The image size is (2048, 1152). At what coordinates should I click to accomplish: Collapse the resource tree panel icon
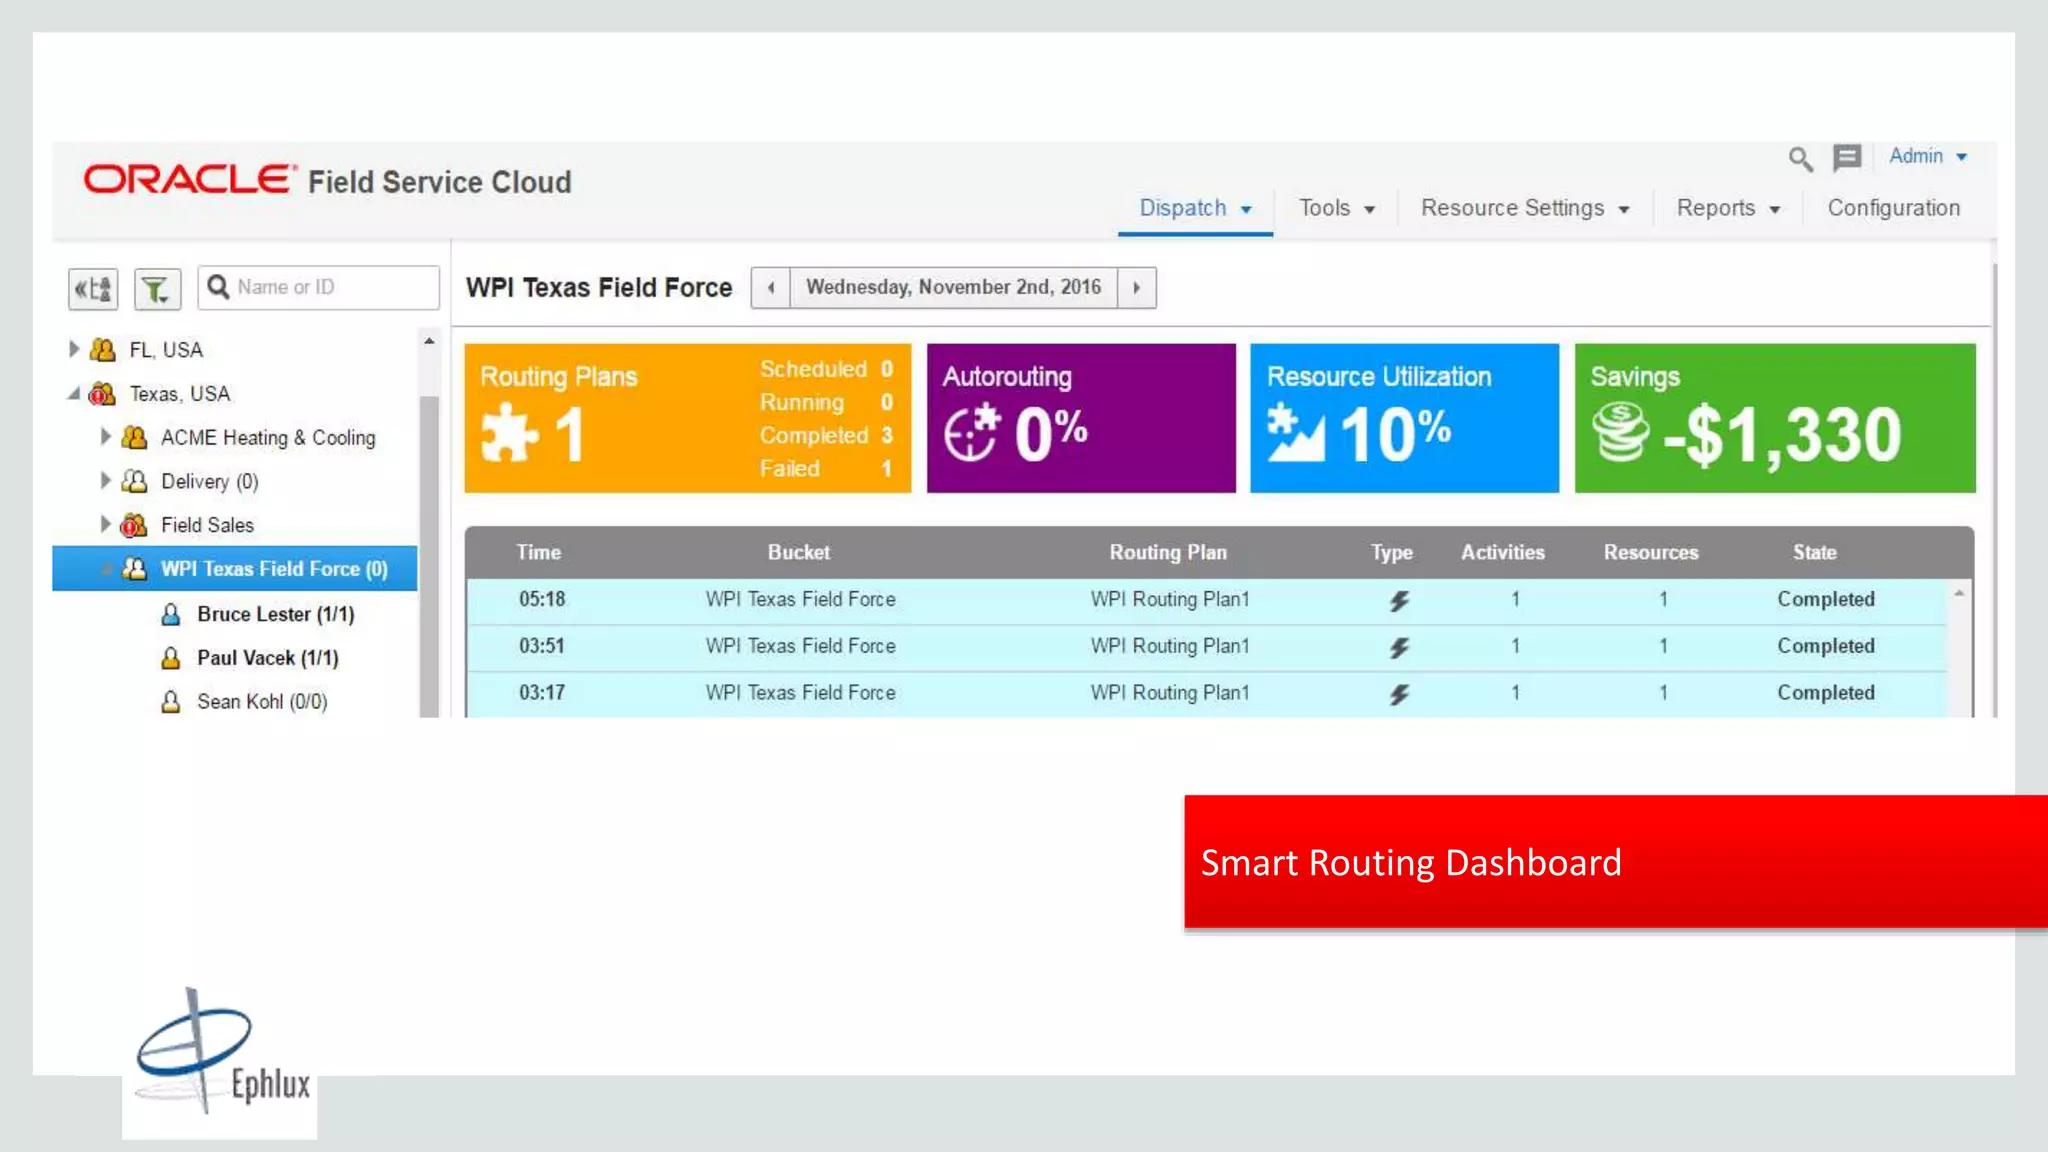tap(93, 289)
